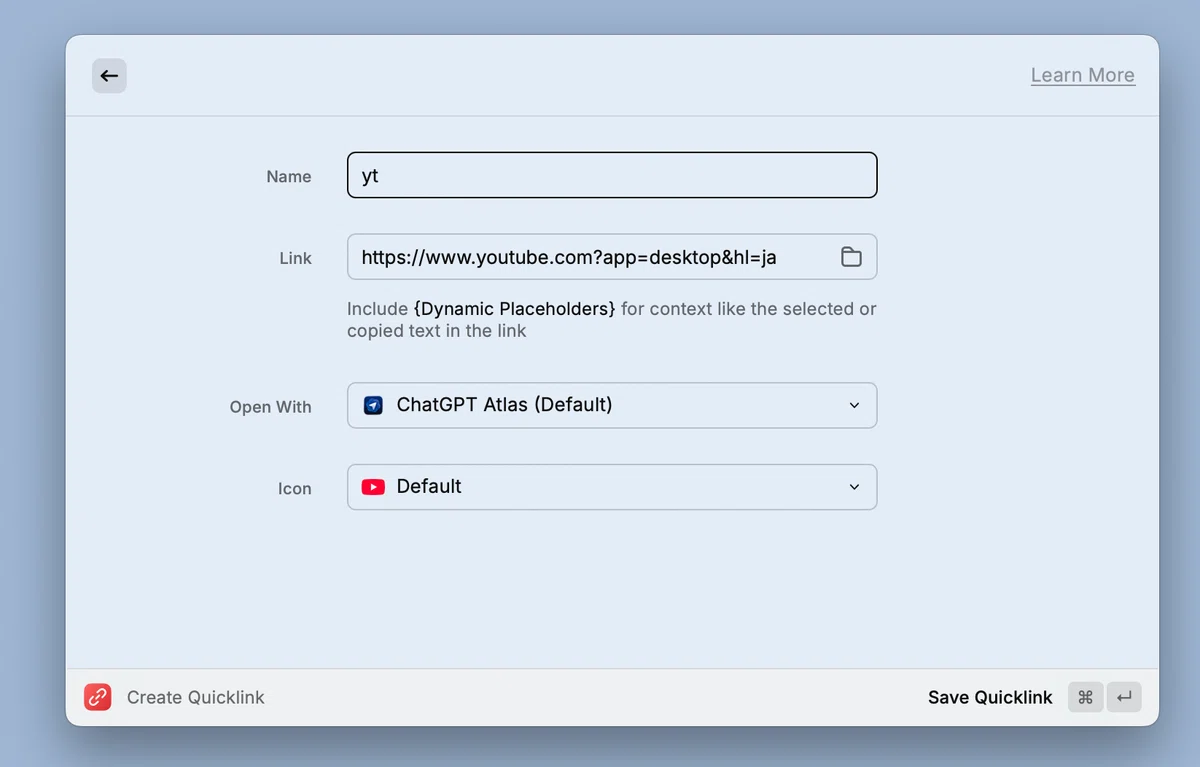The width and height of the screenshot is (1200, 767).
Task: Click the Open With label
Action: [x=271, y=407]
